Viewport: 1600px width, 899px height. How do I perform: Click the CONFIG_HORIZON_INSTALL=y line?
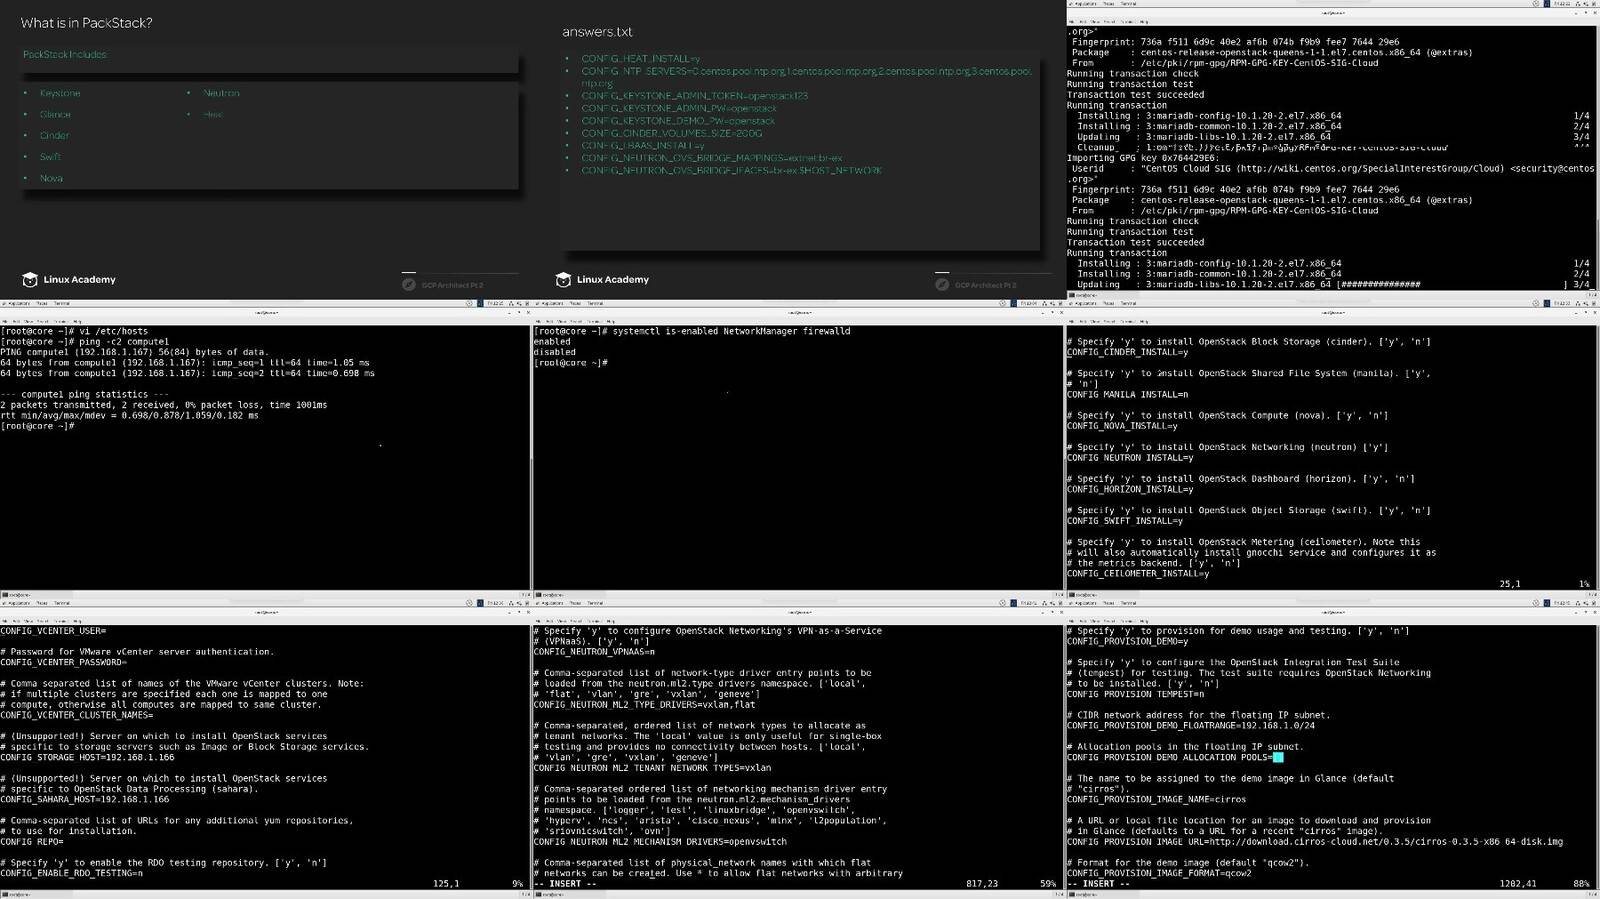pos(1130,489)
